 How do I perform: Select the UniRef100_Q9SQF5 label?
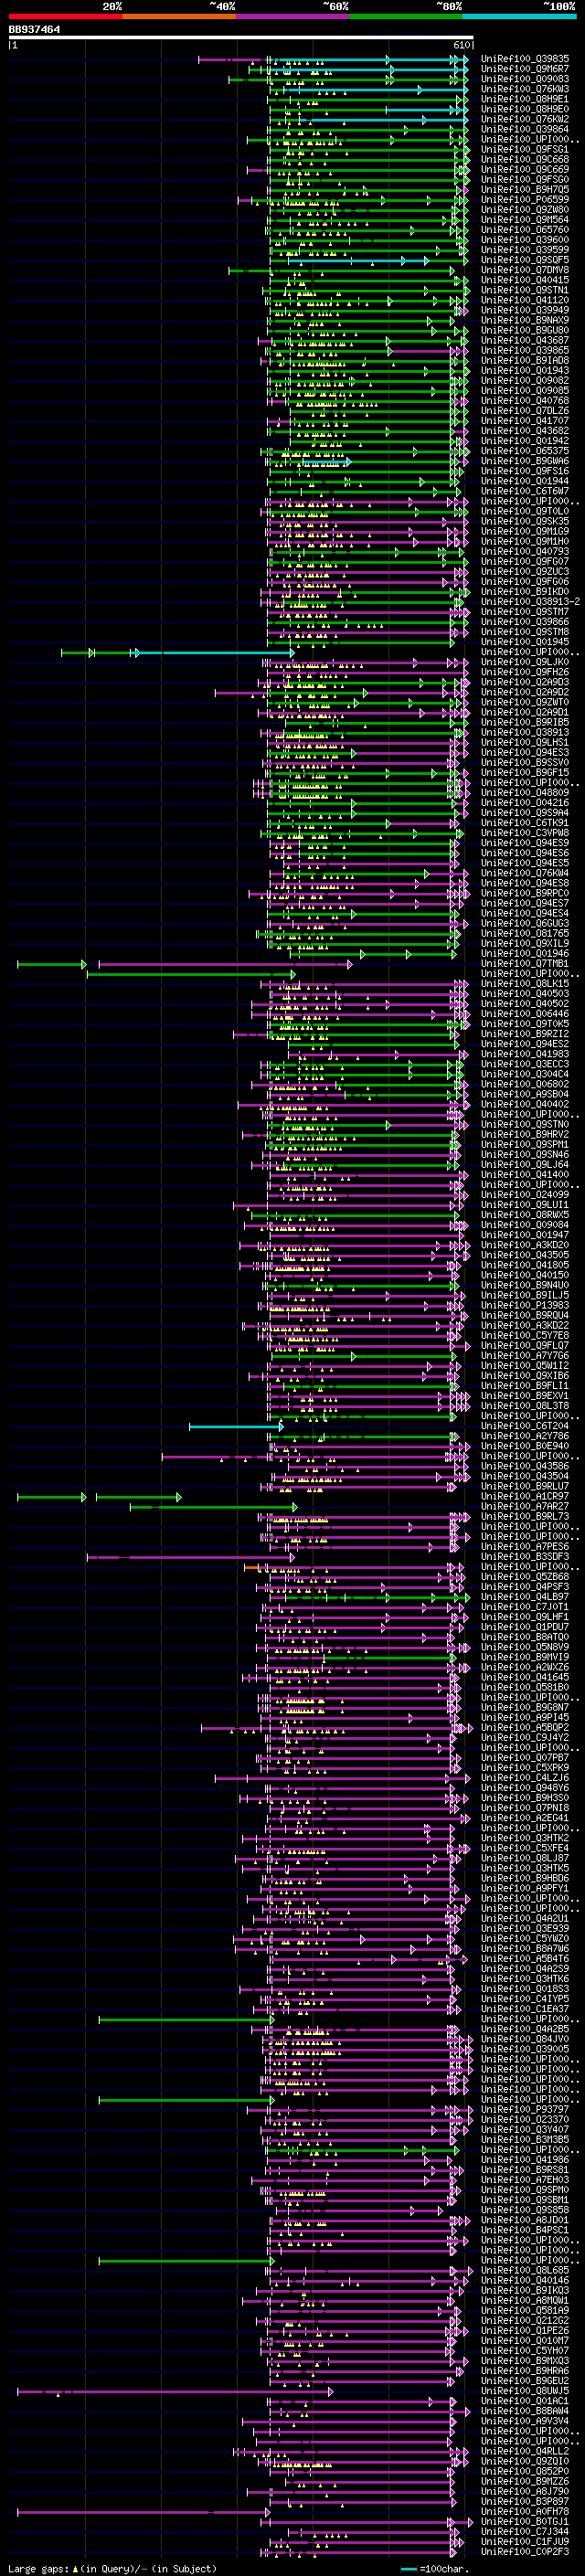tap(525, 260)
